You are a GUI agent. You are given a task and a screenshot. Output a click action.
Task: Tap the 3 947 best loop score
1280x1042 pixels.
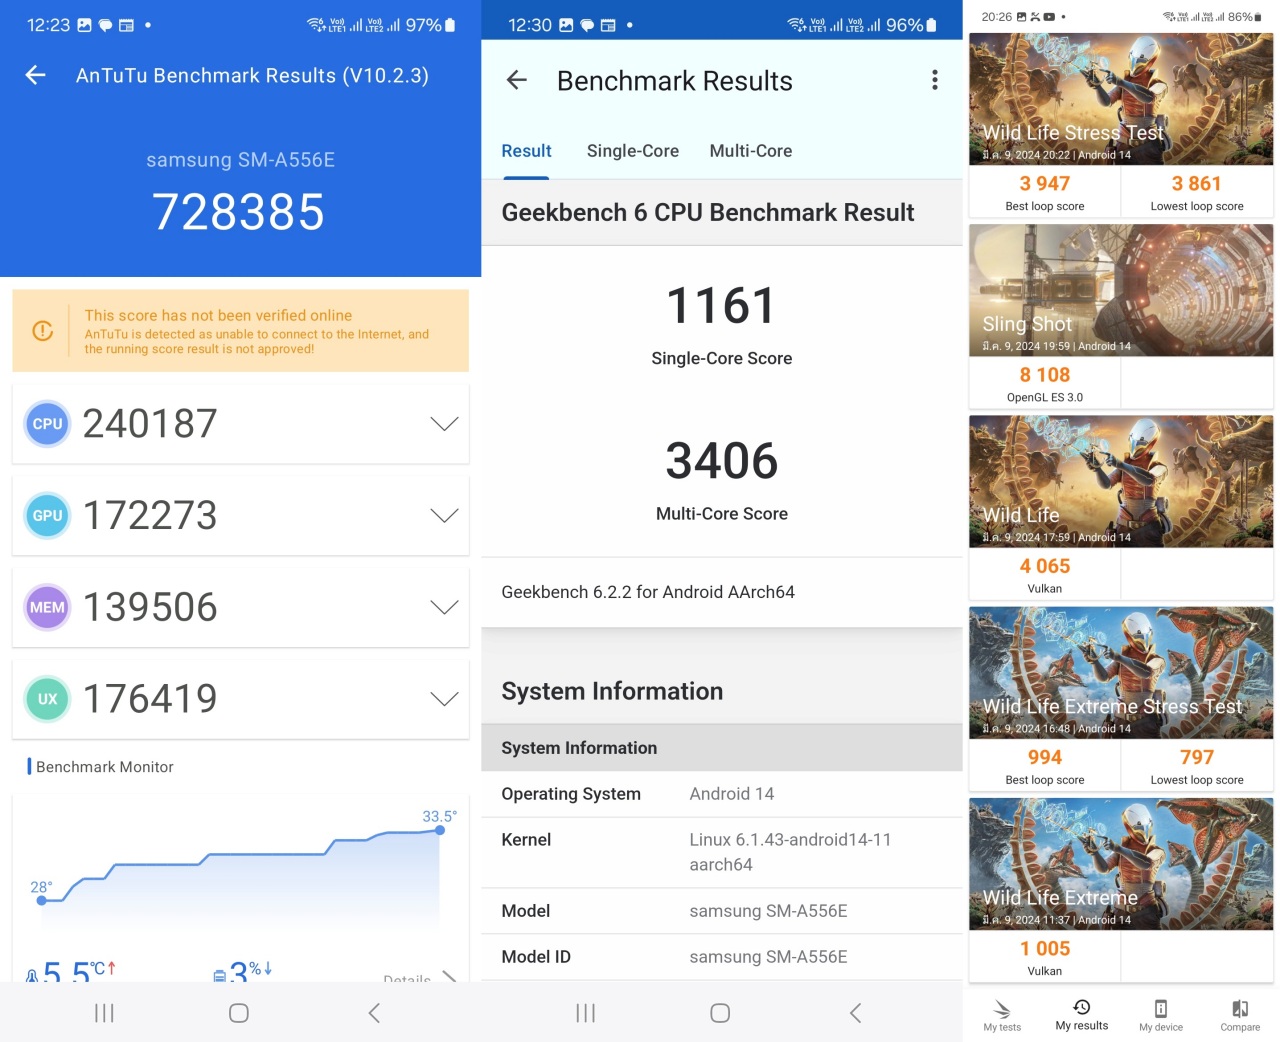coord(1045,184)
